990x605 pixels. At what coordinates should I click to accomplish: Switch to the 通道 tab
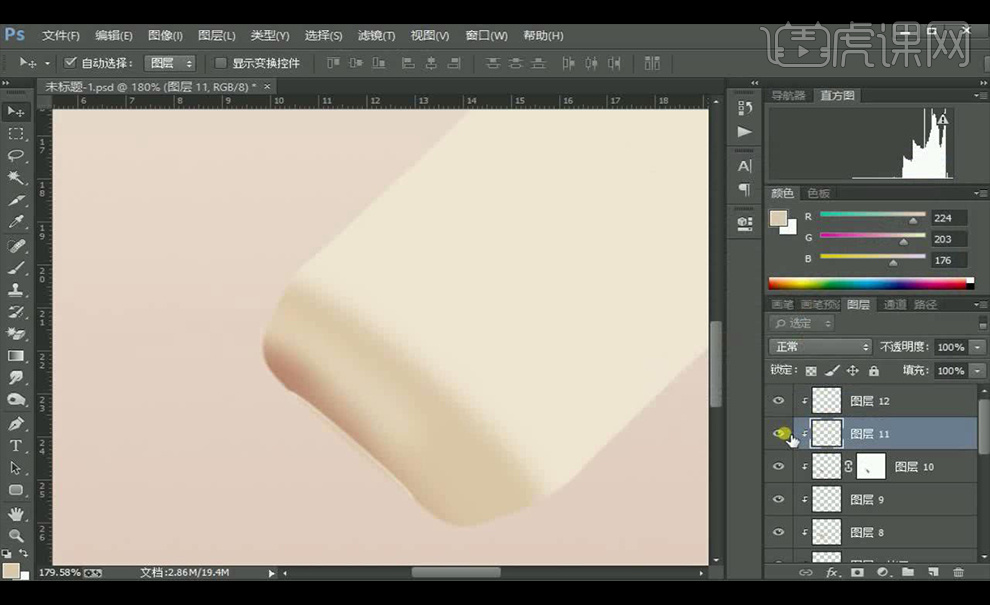tap(894, 305)
